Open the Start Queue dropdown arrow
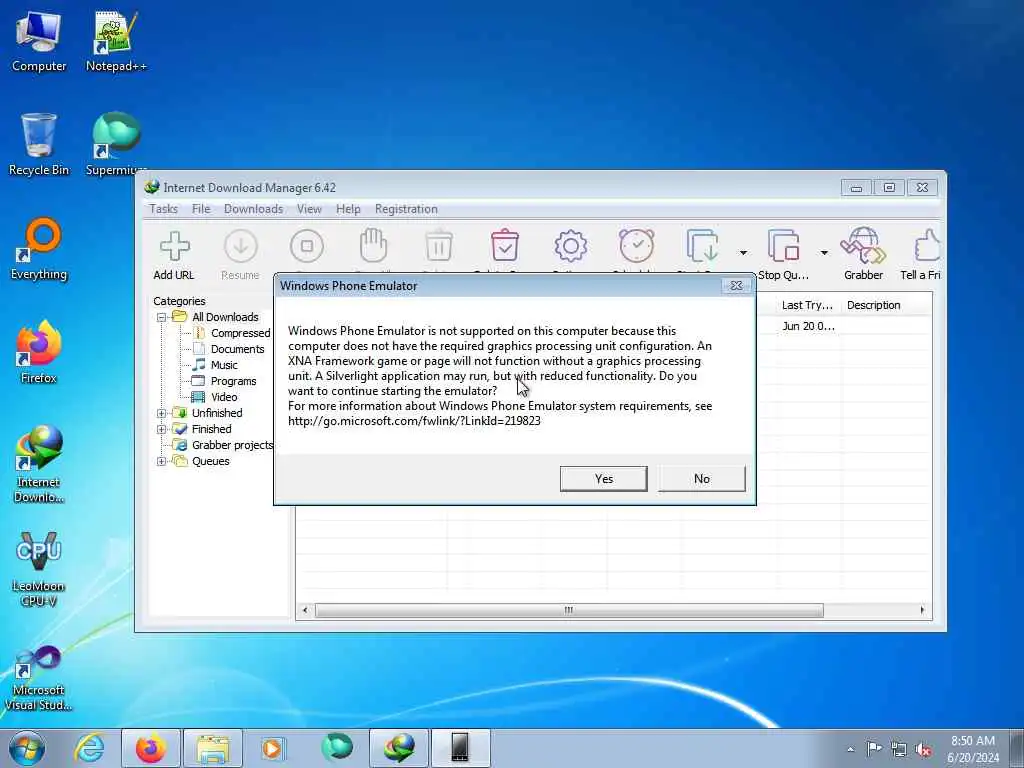This screenshot has width=1024, height=768. point(743,253)
